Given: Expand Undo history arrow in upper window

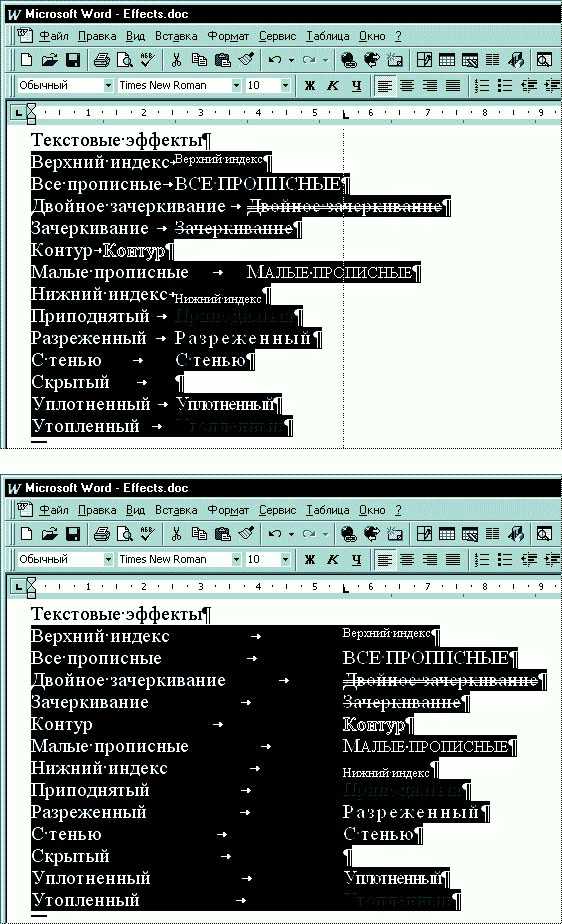Looking at the screenshot, I should (291, 60).
